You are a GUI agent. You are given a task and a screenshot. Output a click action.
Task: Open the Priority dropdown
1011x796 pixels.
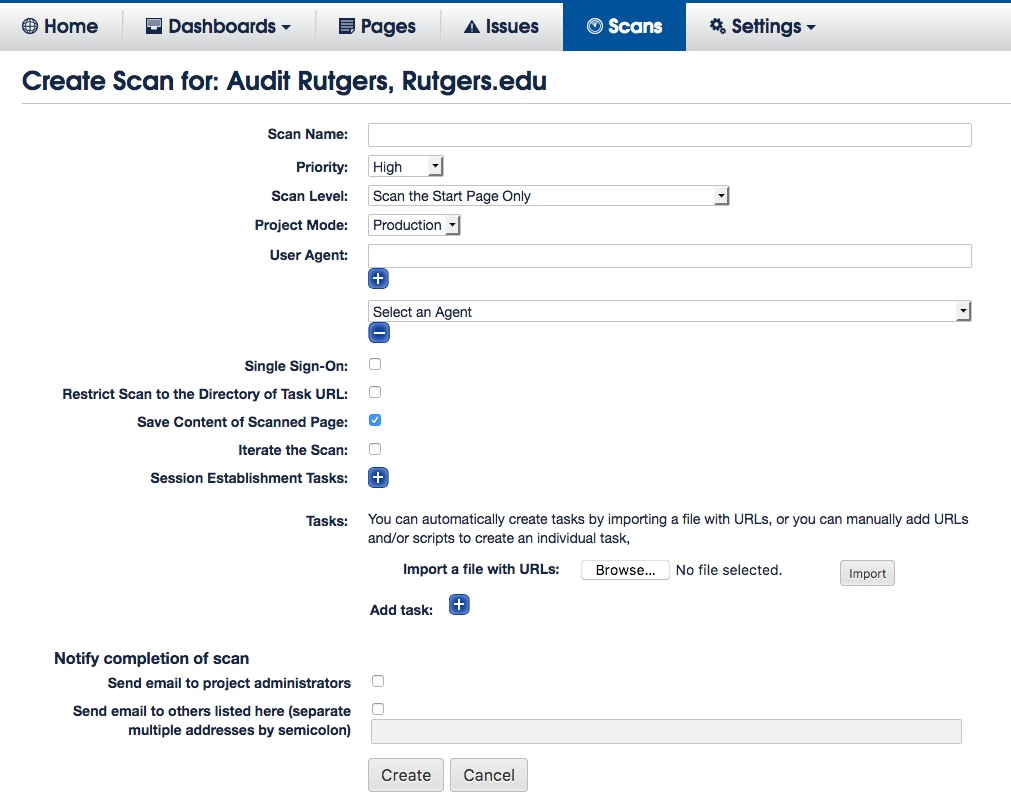(x=405, y=167)
